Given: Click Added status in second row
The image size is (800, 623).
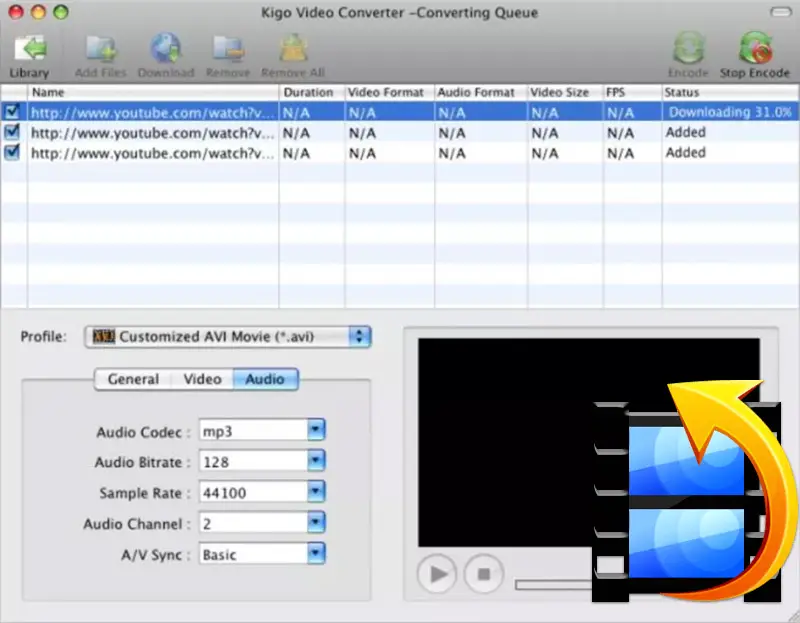Looking at the screenshot, I should pos(686,133).
